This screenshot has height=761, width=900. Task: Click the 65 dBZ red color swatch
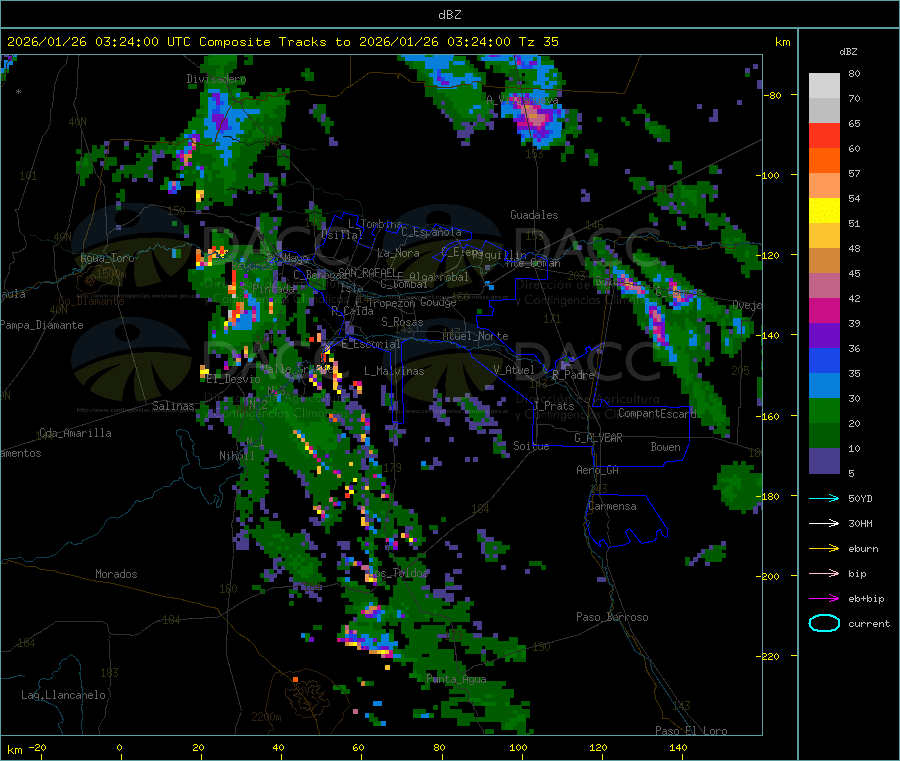coord(824,135)
